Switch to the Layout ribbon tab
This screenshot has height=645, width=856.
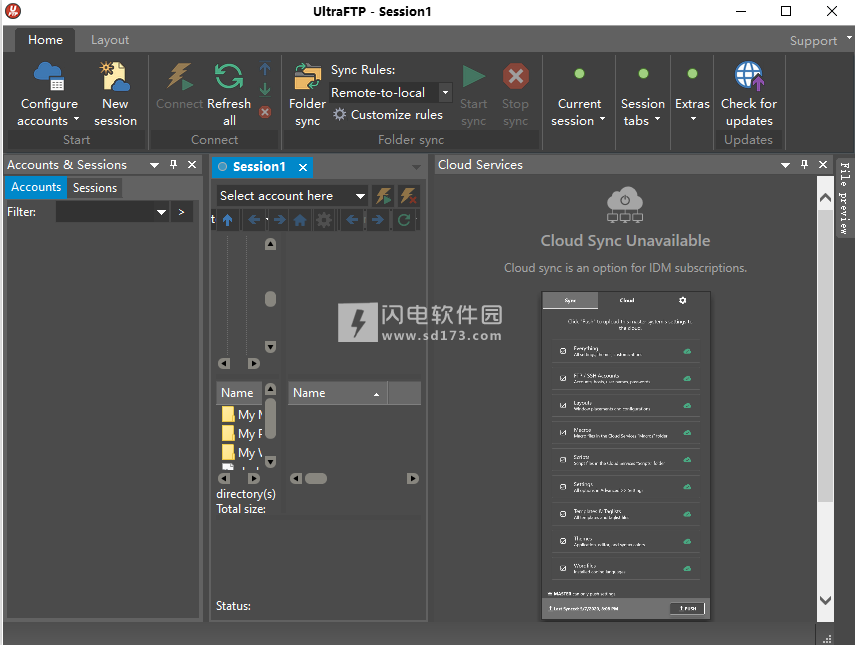[110, 40]
